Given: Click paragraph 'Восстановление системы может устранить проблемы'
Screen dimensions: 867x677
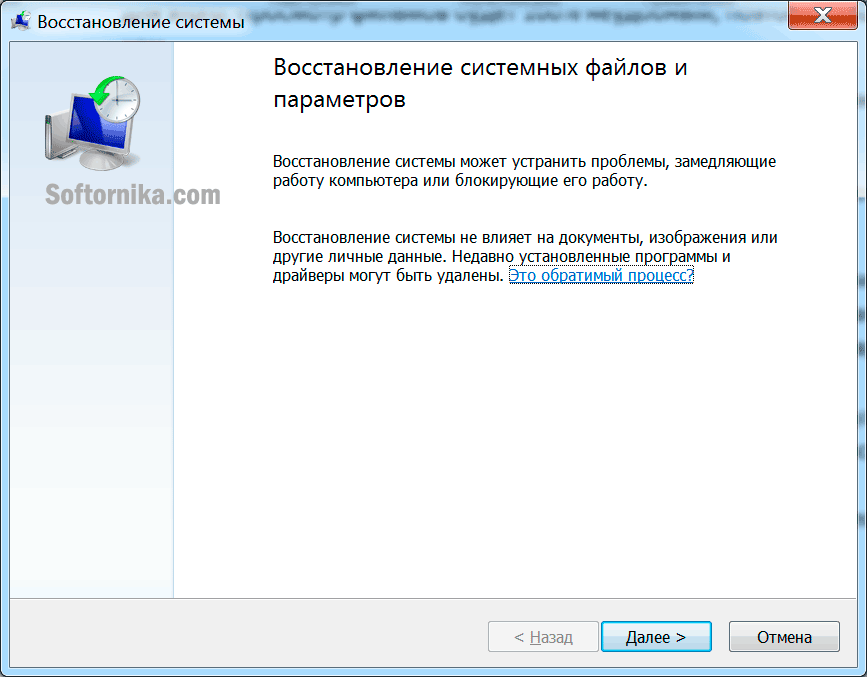Looking at the screenshot, I should 524,171.
